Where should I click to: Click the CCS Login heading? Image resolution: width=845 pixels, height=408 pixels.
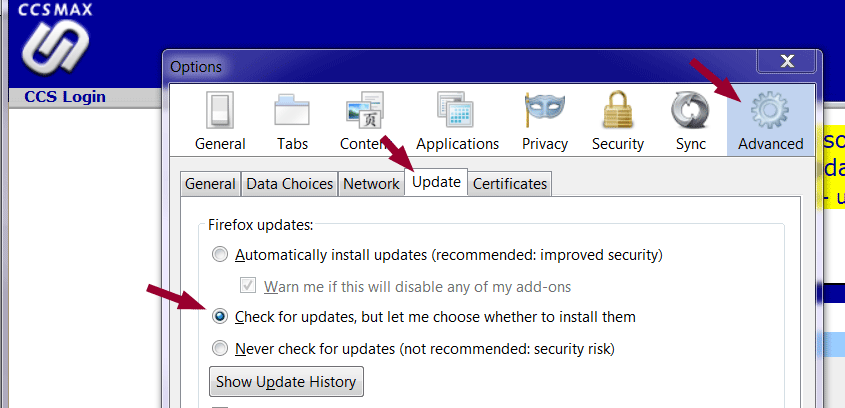(65, 97)
